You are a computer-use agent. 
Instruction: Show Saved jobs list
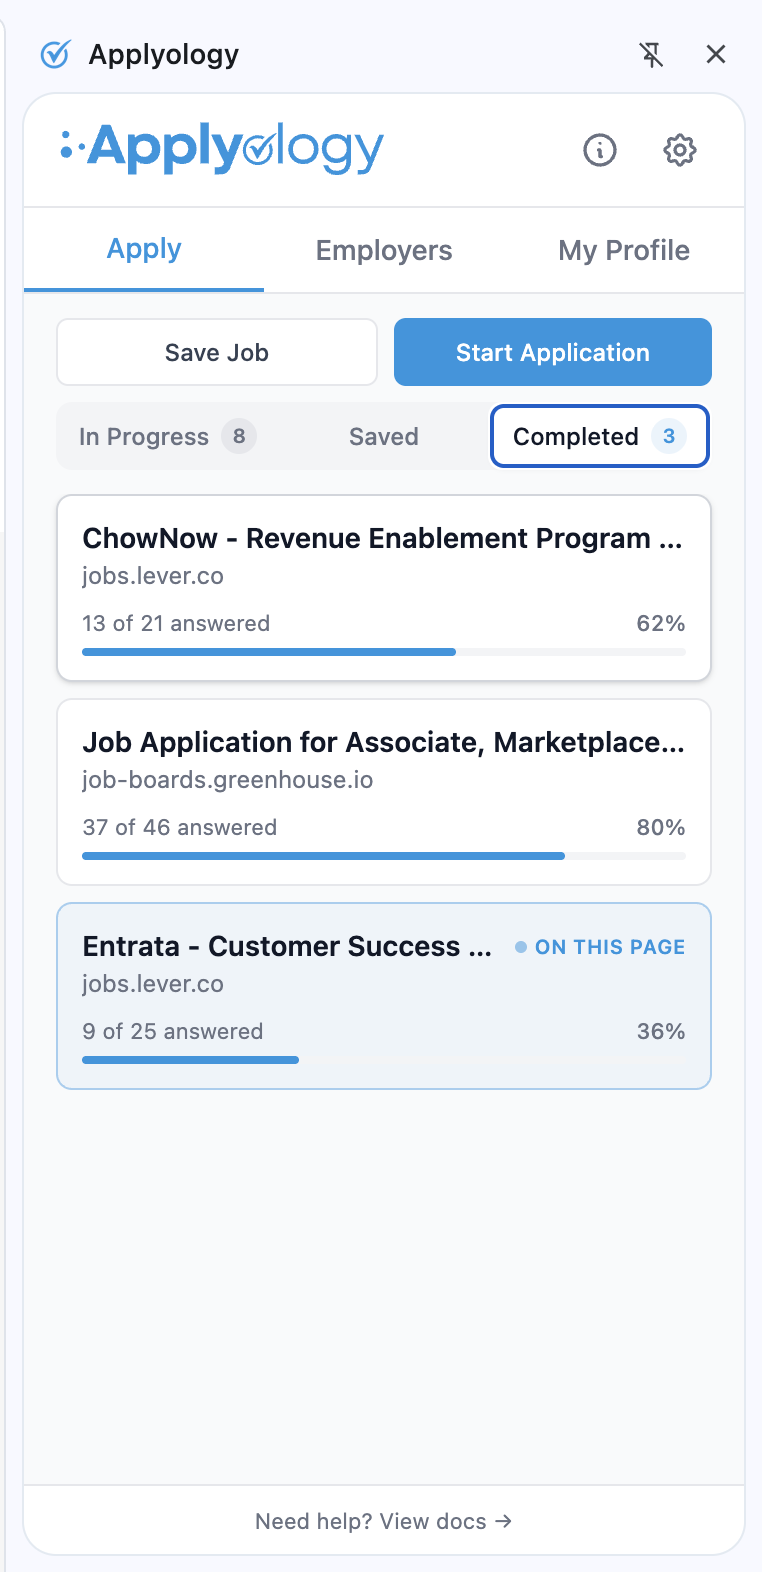[x=384, y=437]
